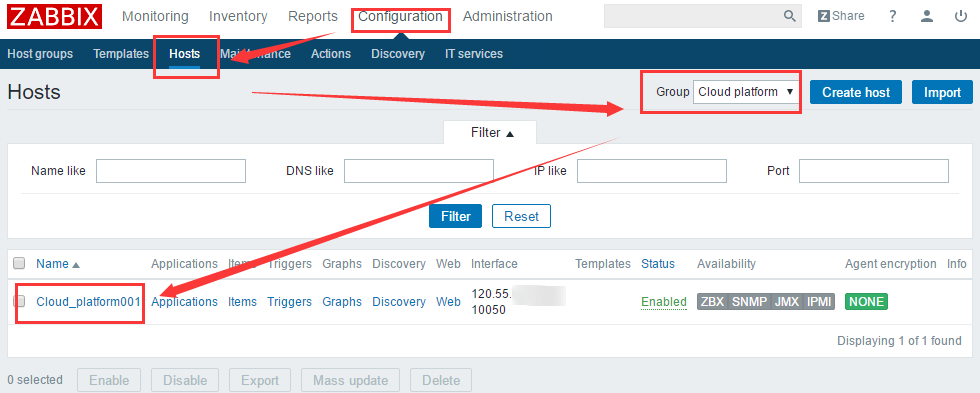
Task: Open the Administration menu
Action: click(x=508, y=16)
